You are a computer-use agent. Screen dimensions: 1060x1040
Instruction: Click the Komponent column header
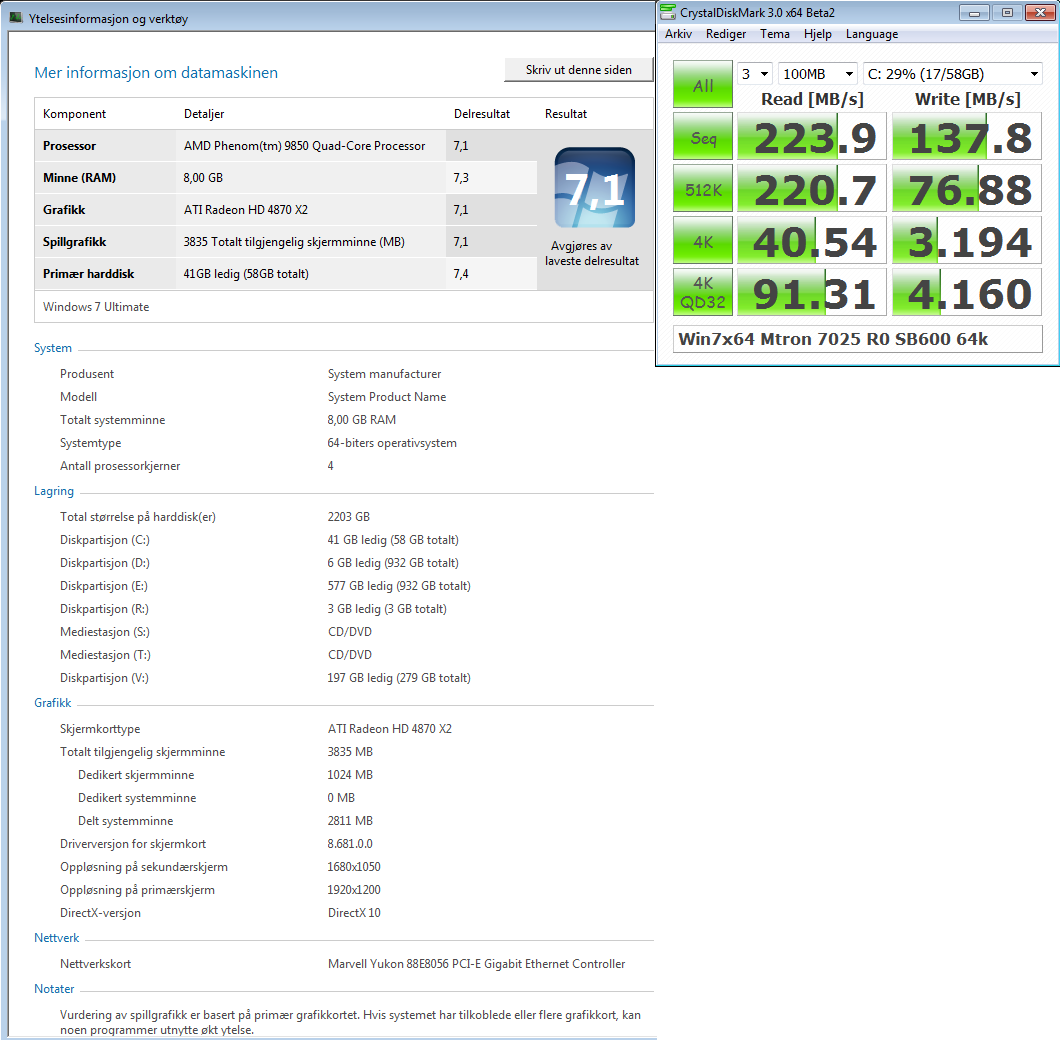click(x=74, y=114)
